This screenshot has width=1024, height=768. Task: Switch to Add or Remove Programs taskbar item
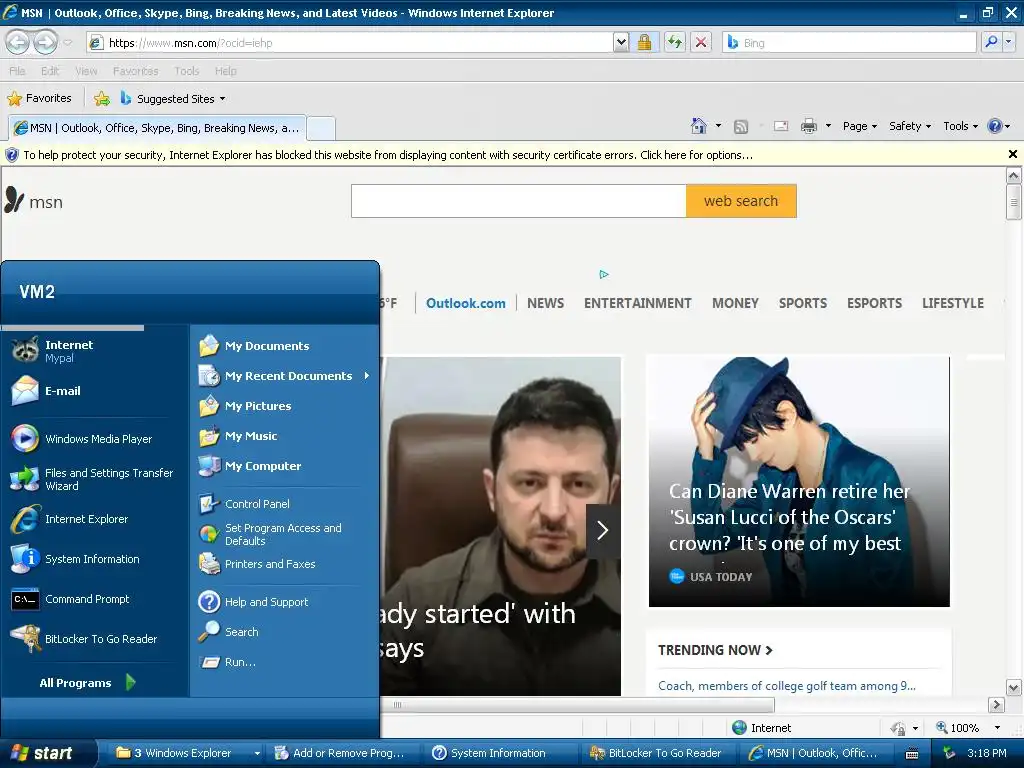pos(340,753)
